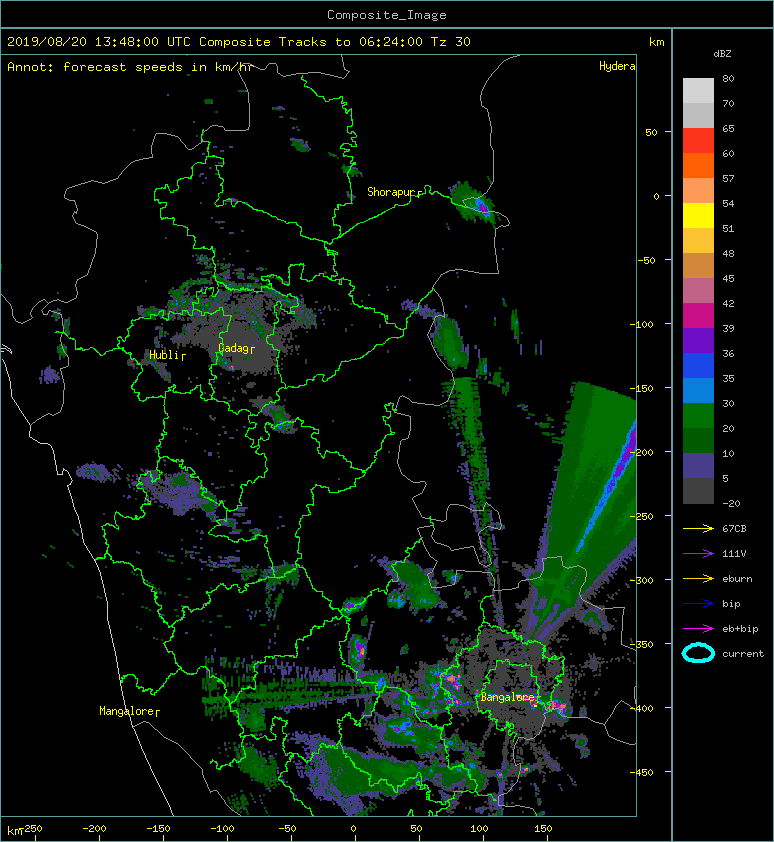Click the 'km' unit label beside the timestamp
This screenshot has width=774, height=842.
tap(657, 42)
